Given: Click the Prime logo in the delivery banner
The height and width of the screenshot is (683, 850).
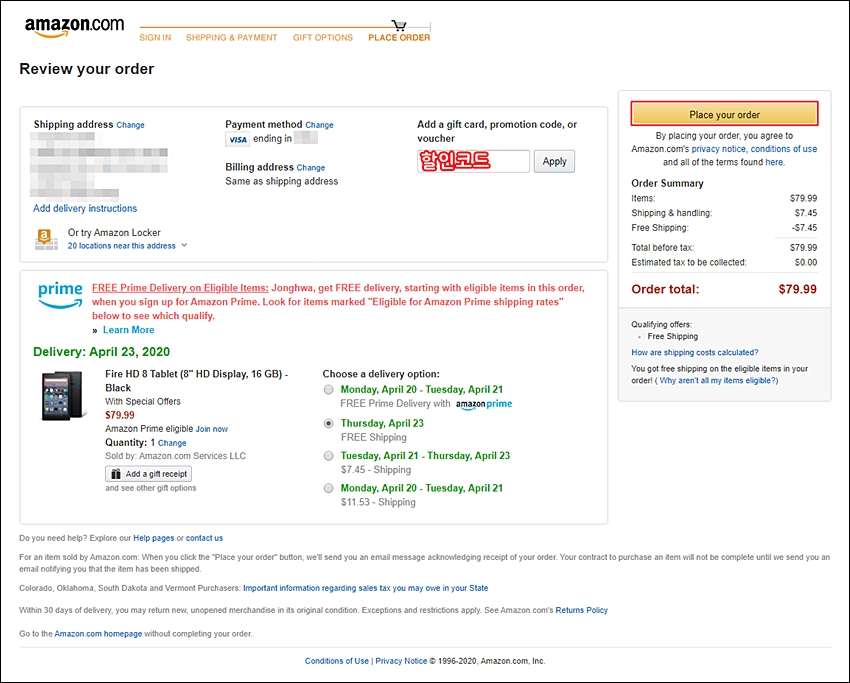Looking at the screenshot, I should (60, 295).
